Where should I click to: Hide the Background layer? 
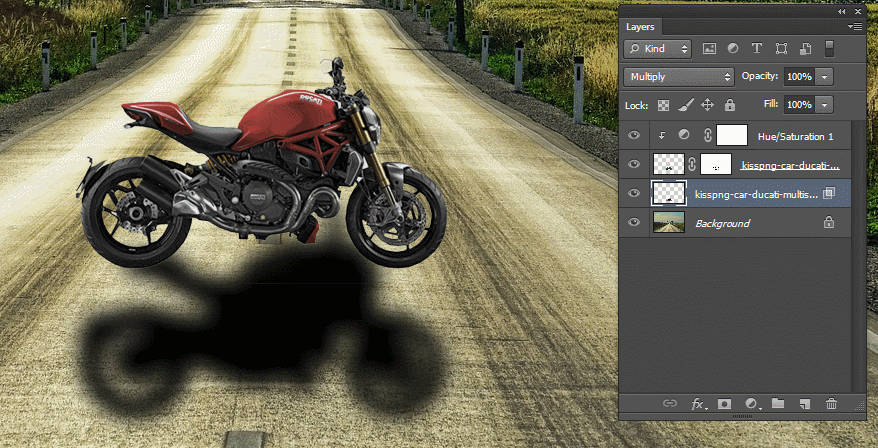click(634, 222)
